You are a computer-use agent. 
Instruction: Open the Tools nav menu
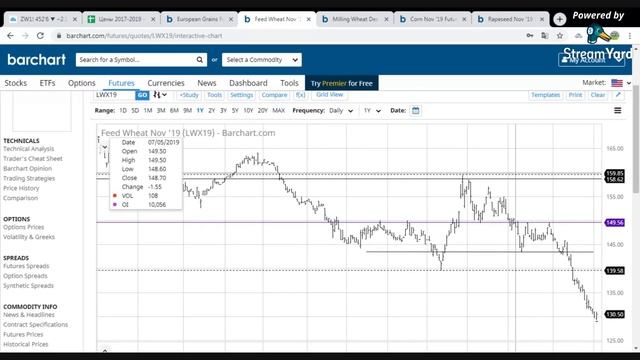point(289,83)
